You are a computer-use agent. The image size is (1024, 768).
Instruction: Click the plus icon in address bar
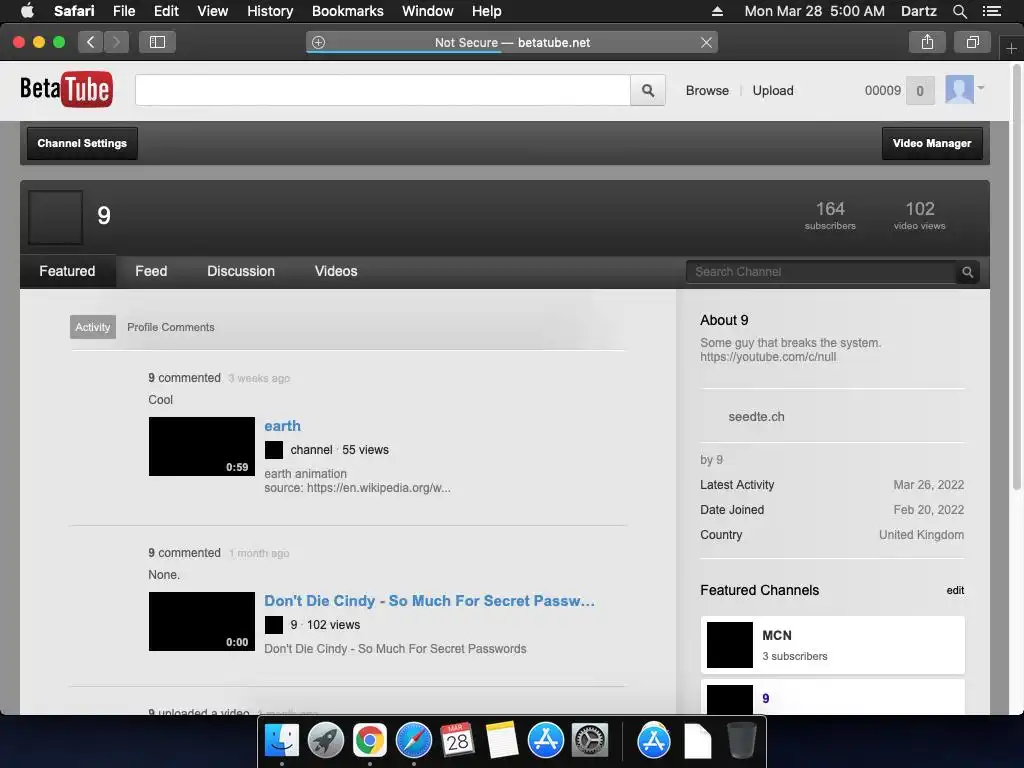pos(318,42)
